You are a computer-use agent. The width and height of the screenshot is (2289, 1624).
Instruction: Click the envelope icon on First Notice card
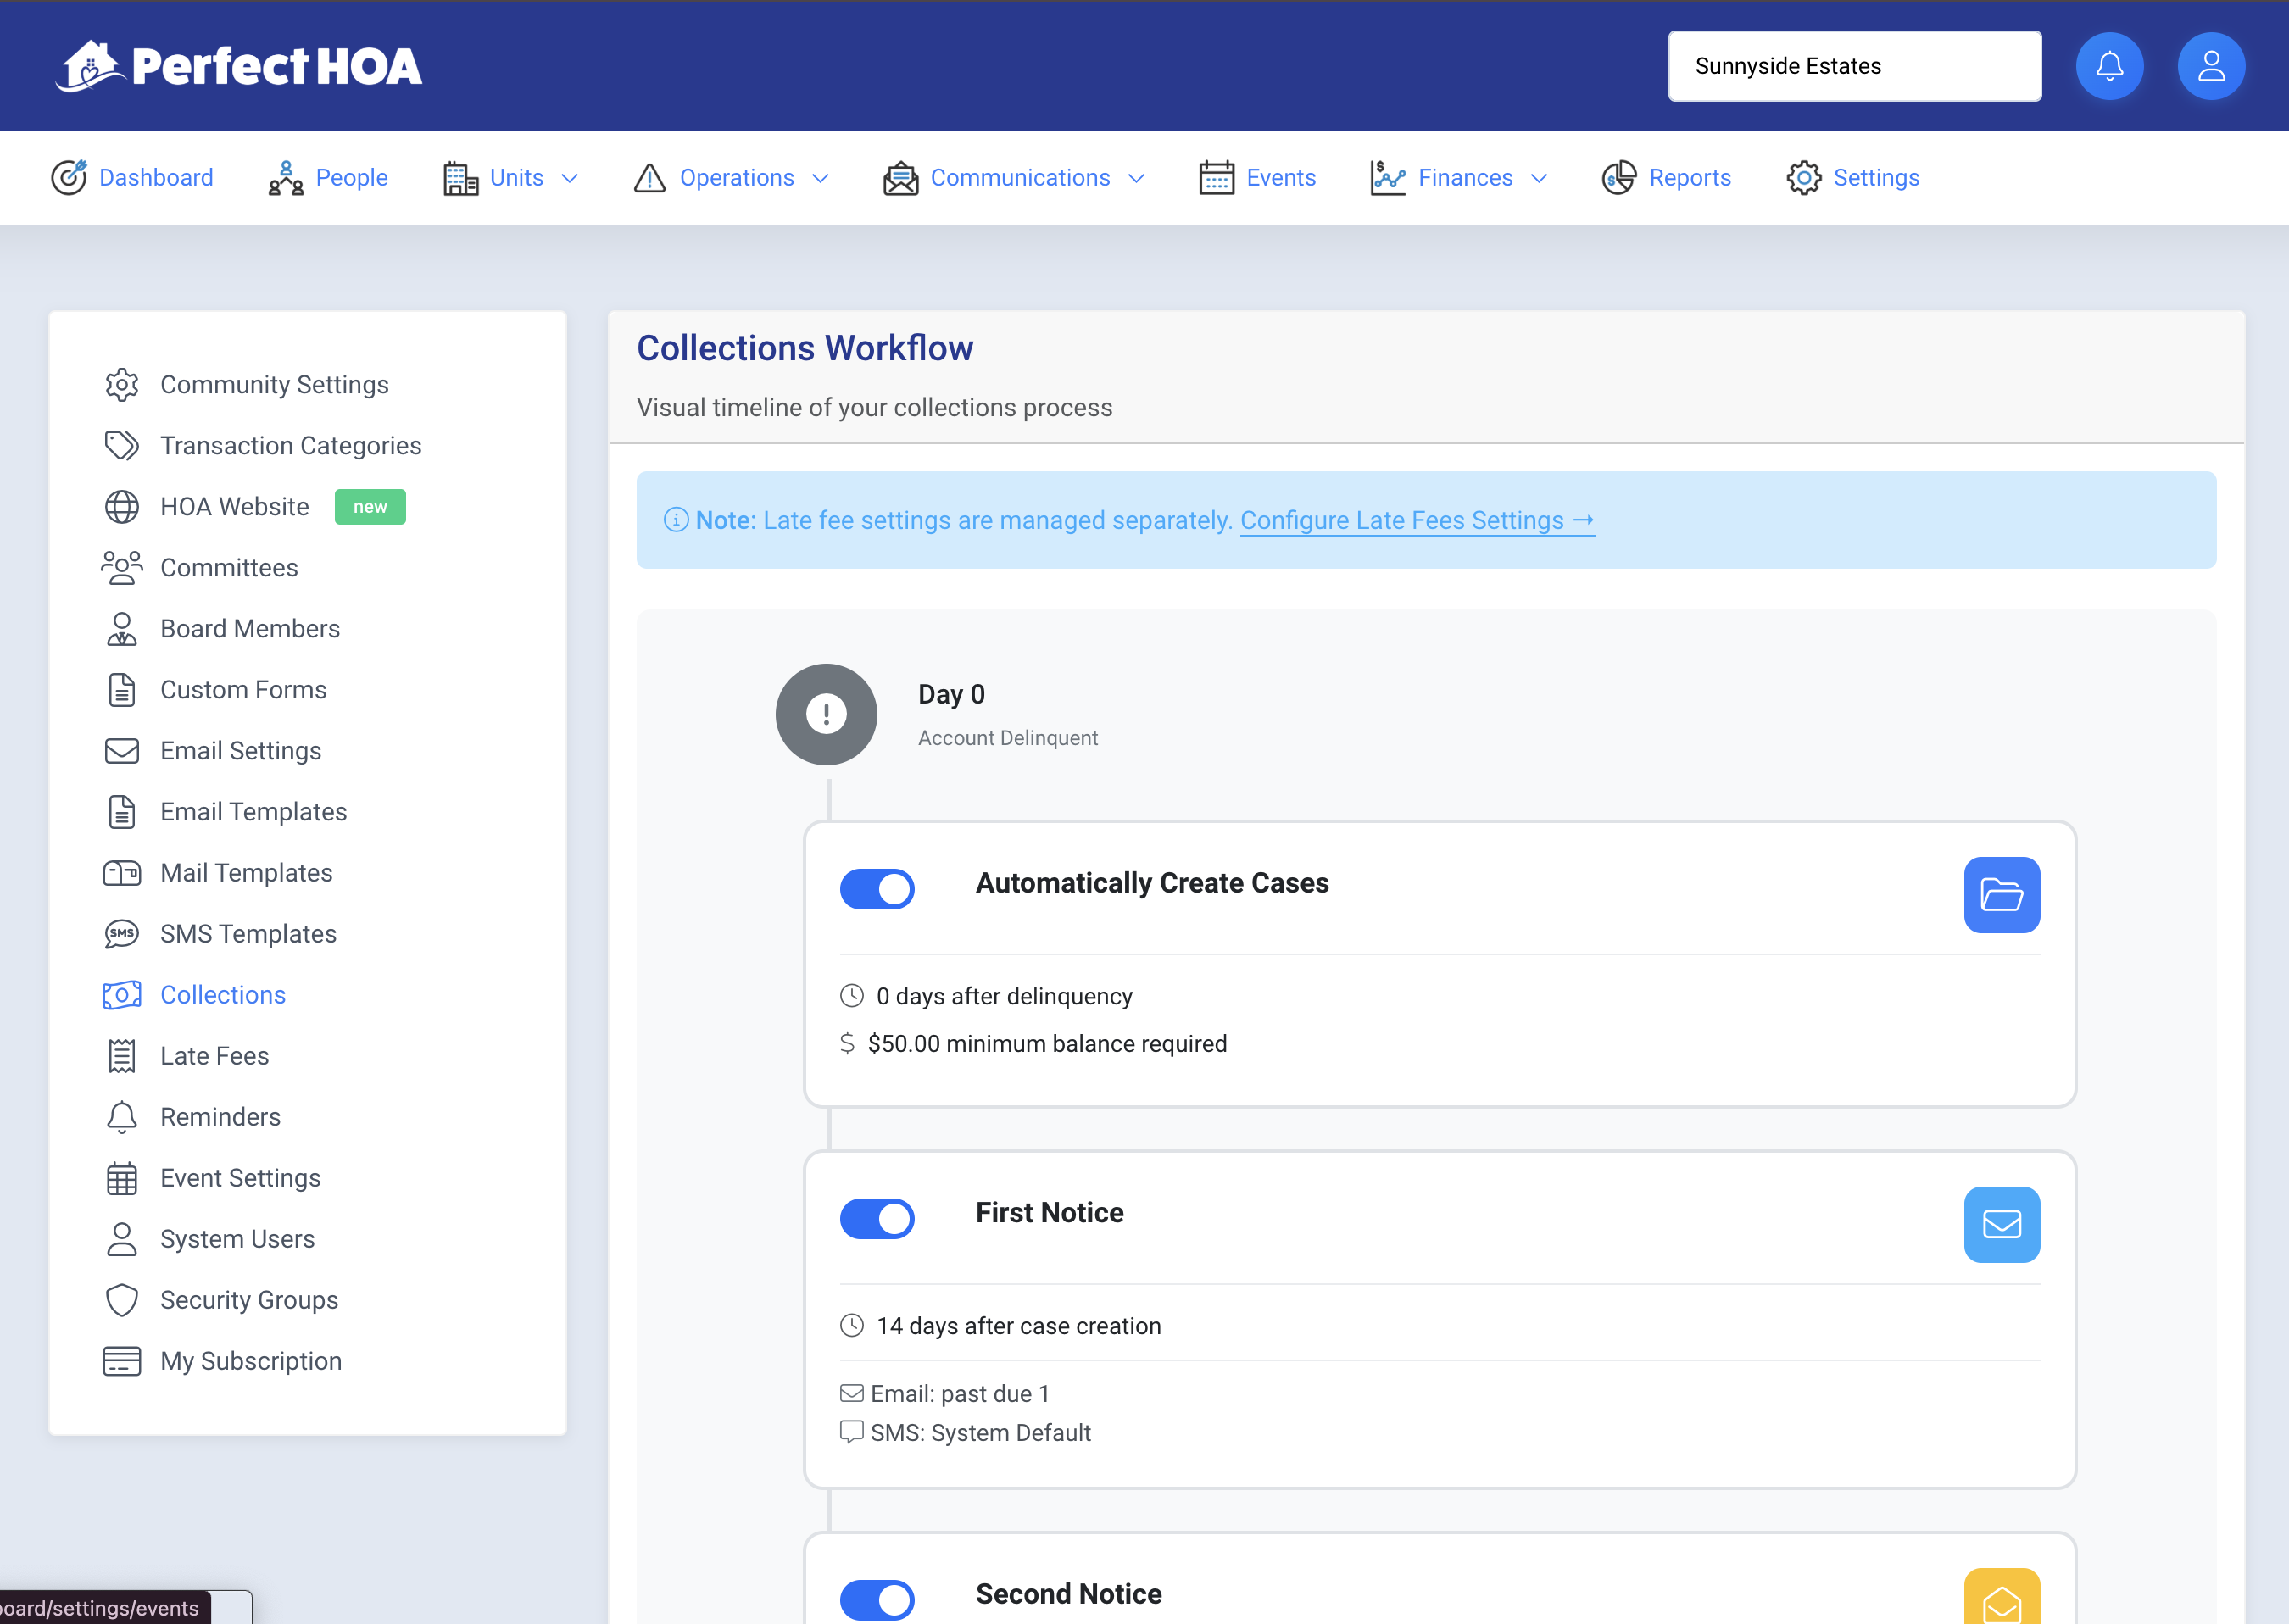coord(2001,1224)
